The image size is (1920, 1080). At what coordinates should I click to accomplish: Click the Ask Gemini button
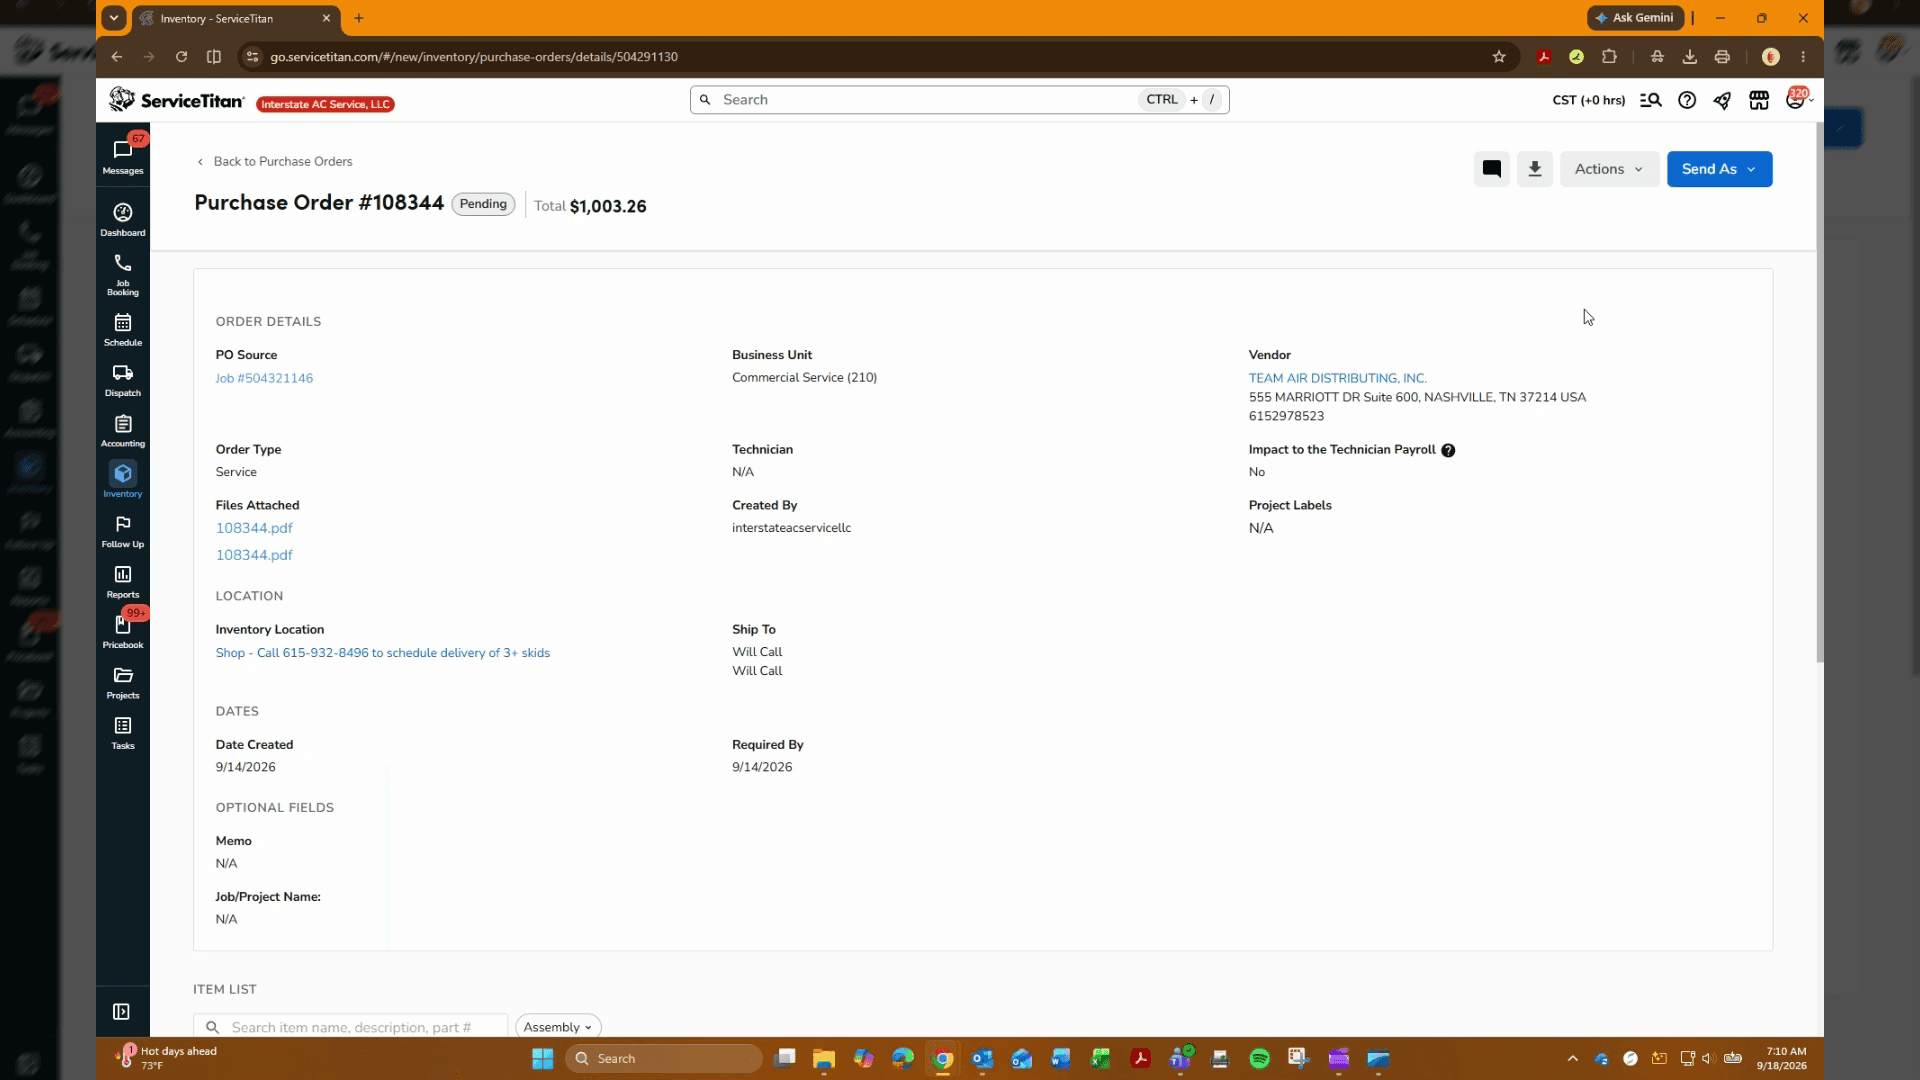pos(1635,18)
